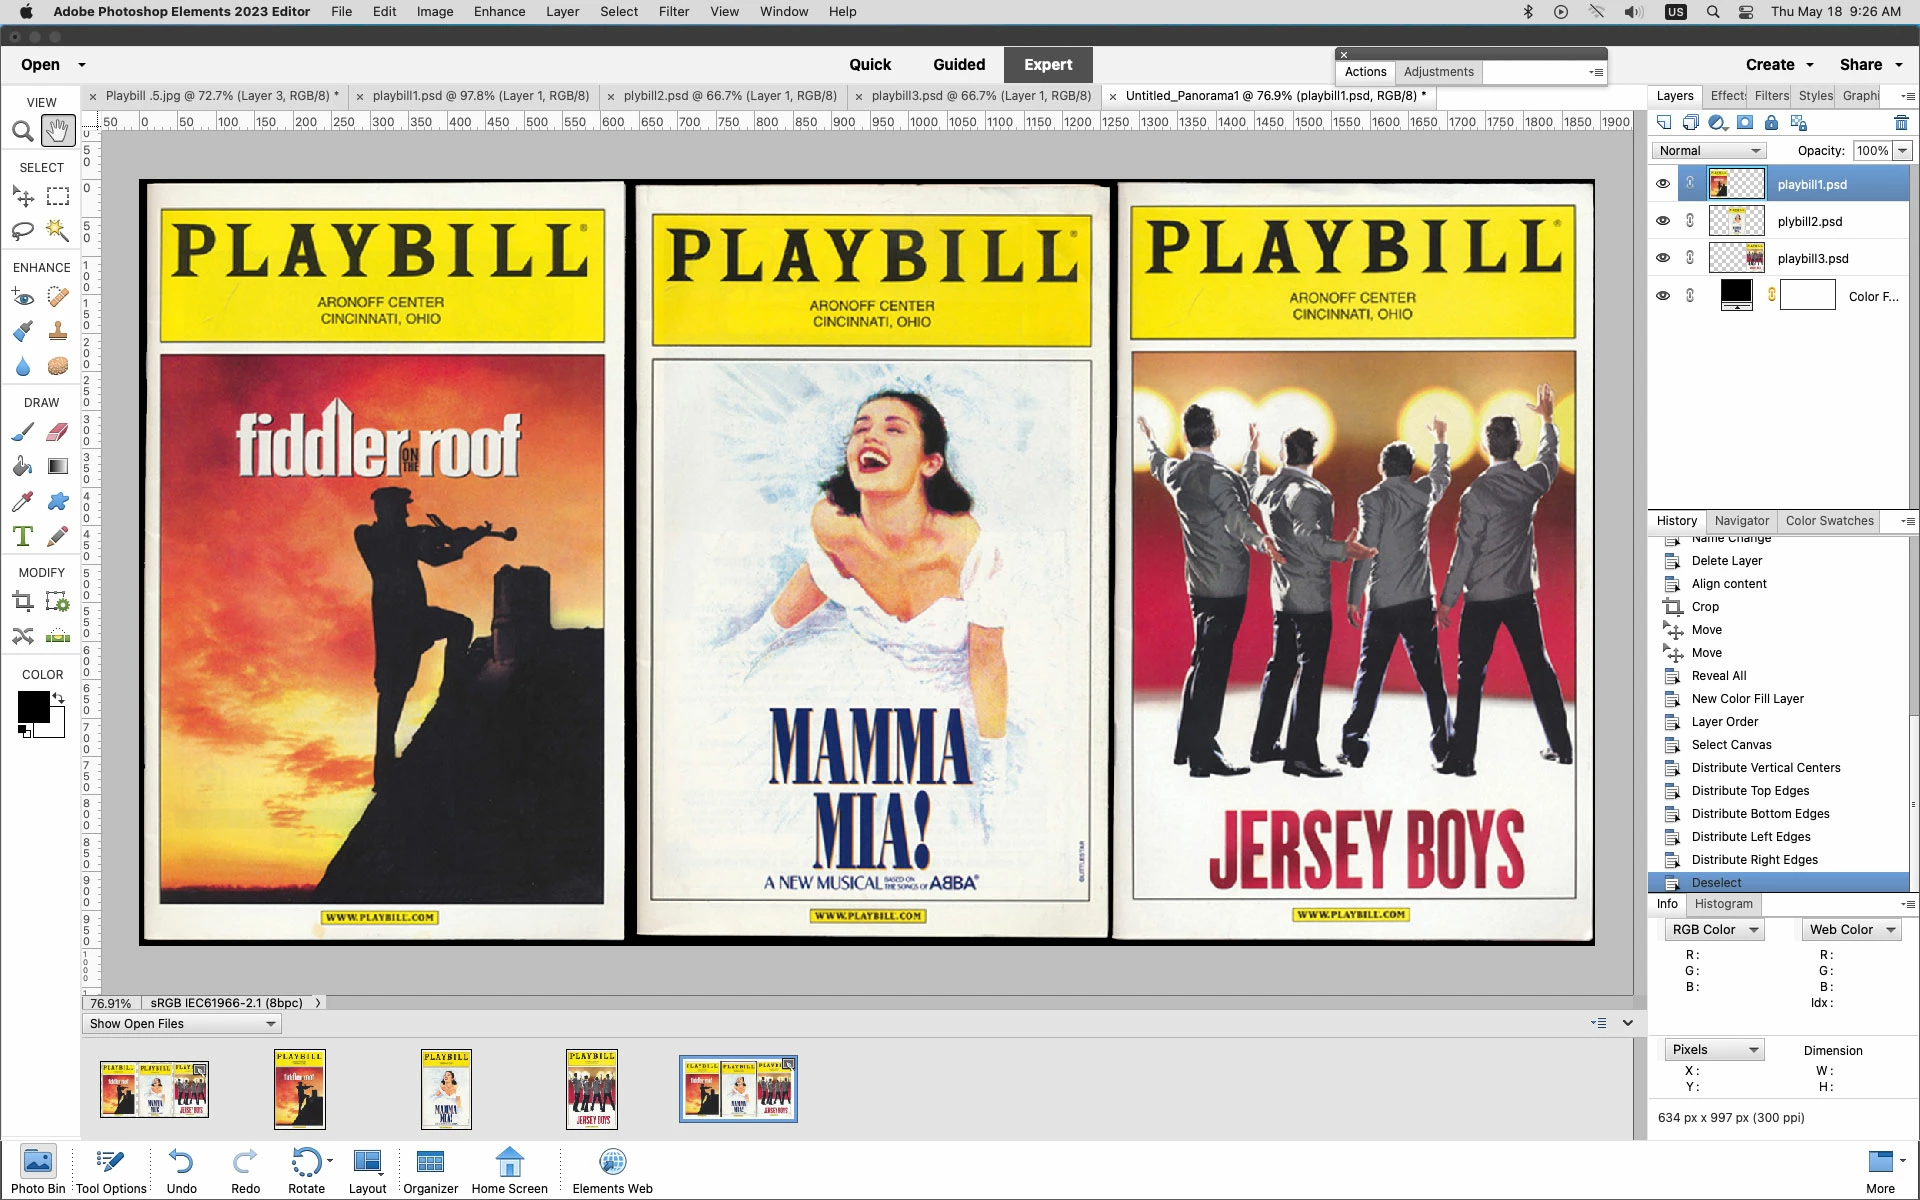1920x1200 pixels.
Task: Open the Filter menu
Action: click(673, 12)
